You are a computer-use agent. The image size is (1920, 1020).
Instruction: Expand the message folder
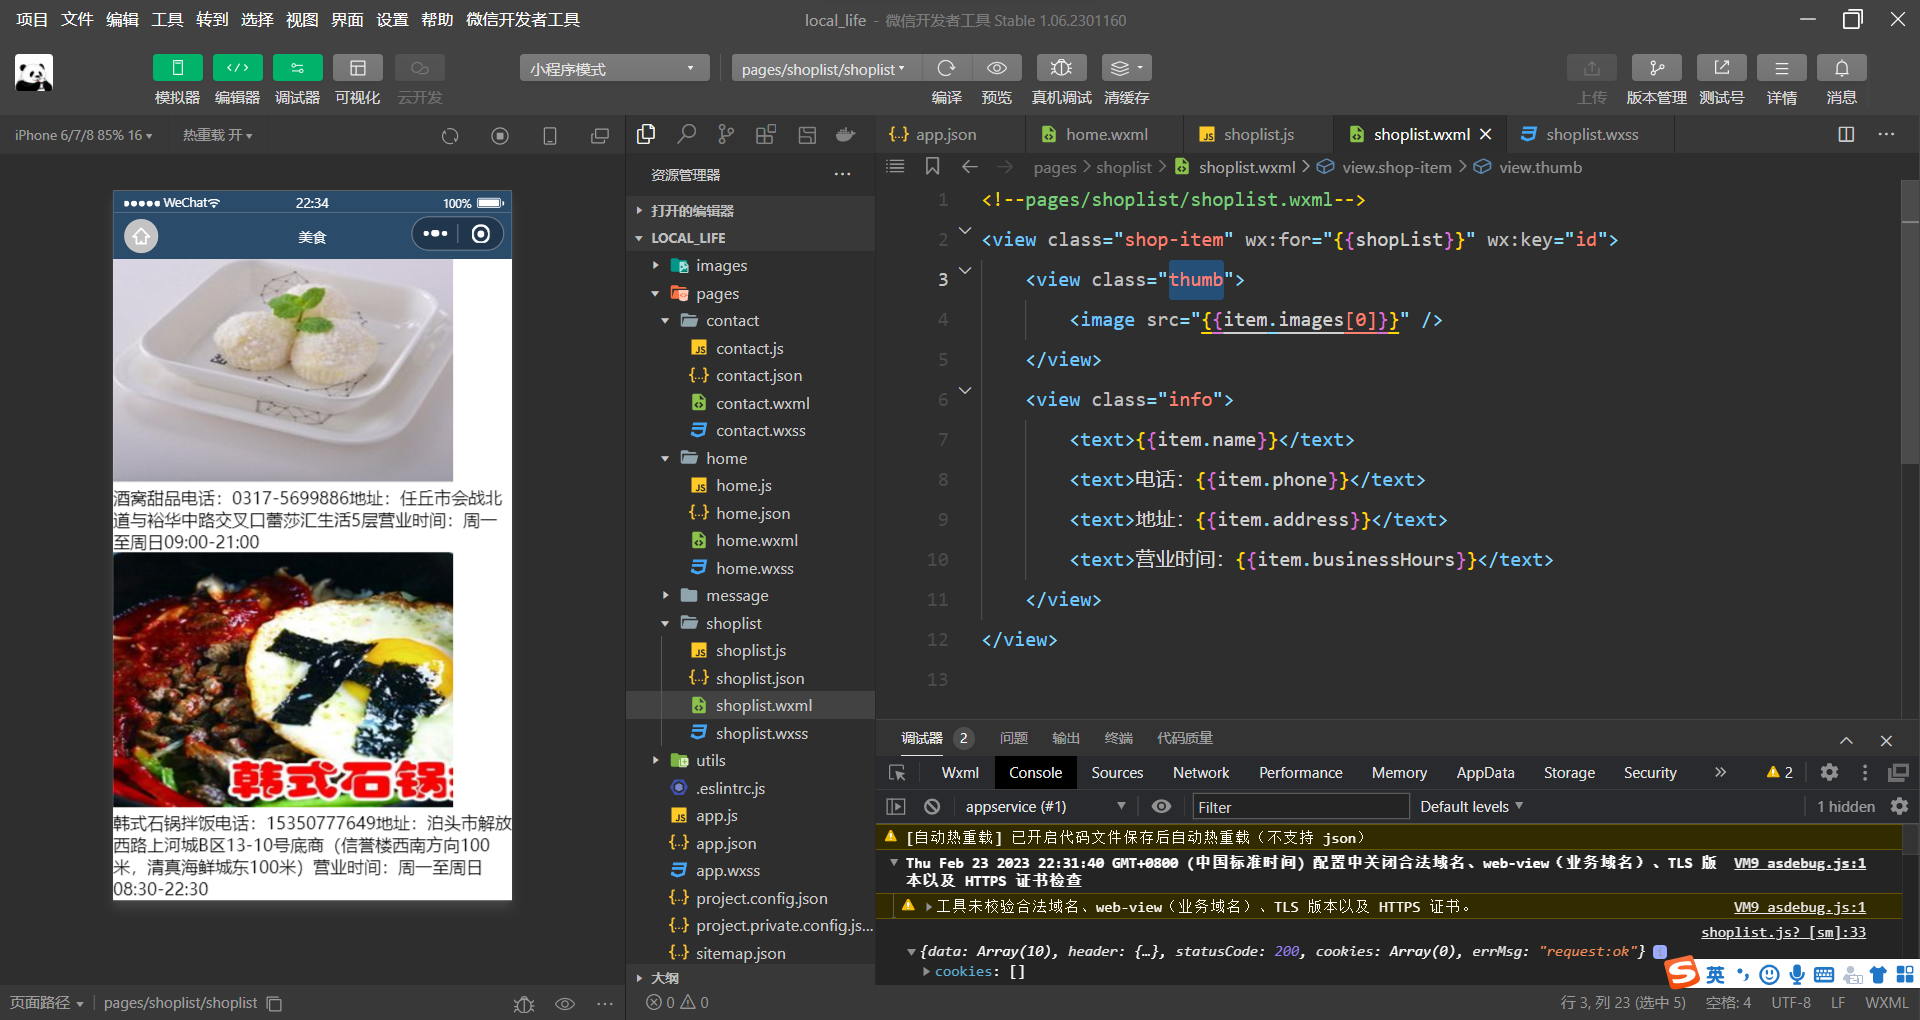coord(737,595)
